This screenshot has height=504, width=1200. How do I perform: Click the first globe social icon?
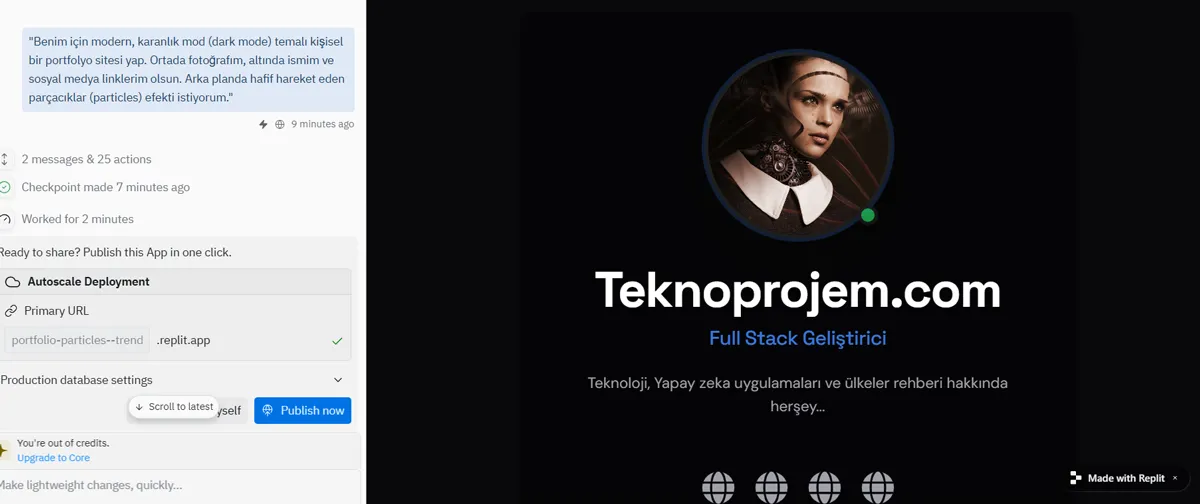[x=718, y=488]
